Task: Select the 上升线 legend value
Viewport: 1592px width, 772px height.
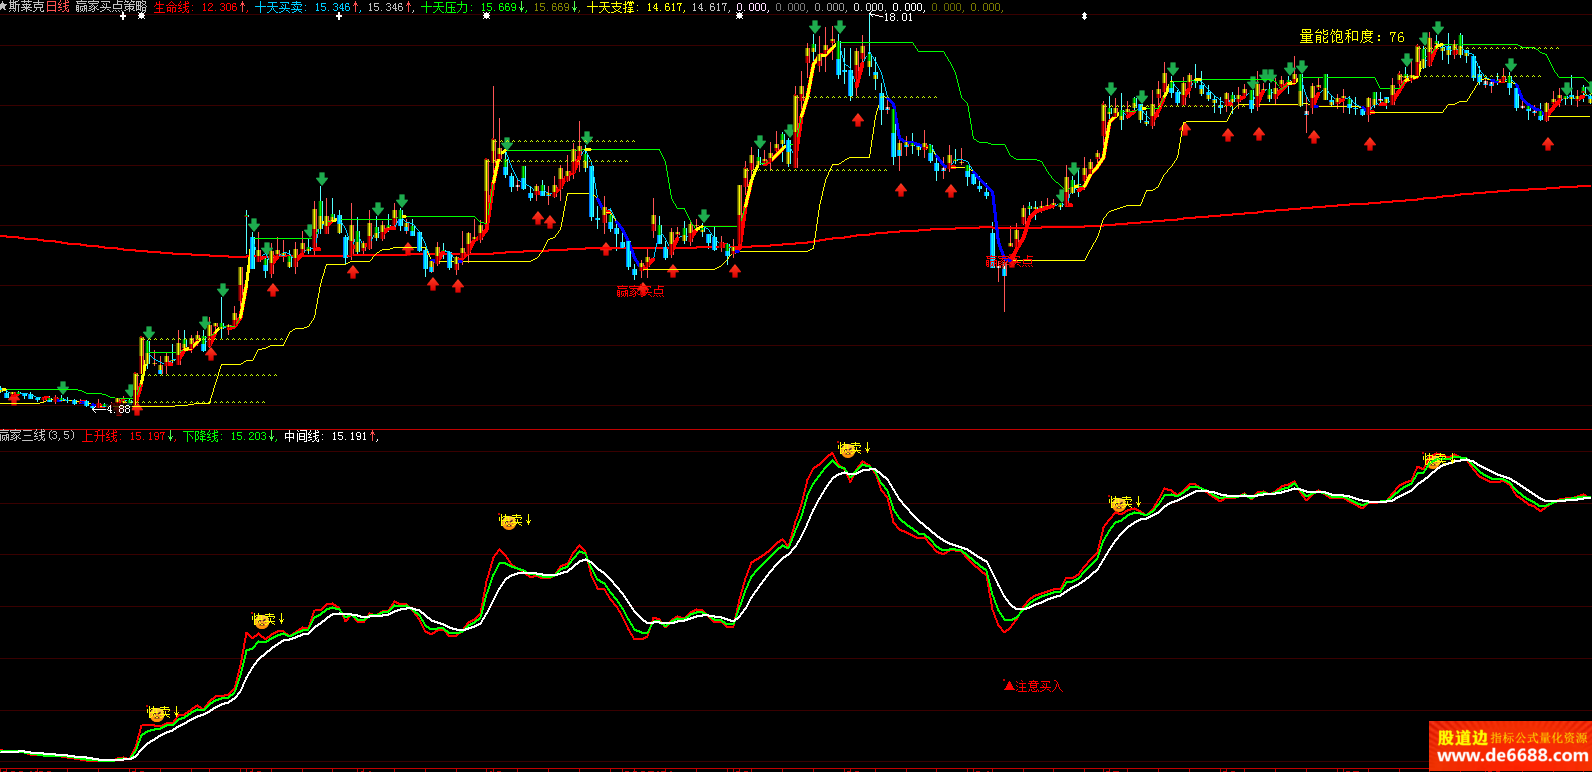Action: tap(148, 436)
